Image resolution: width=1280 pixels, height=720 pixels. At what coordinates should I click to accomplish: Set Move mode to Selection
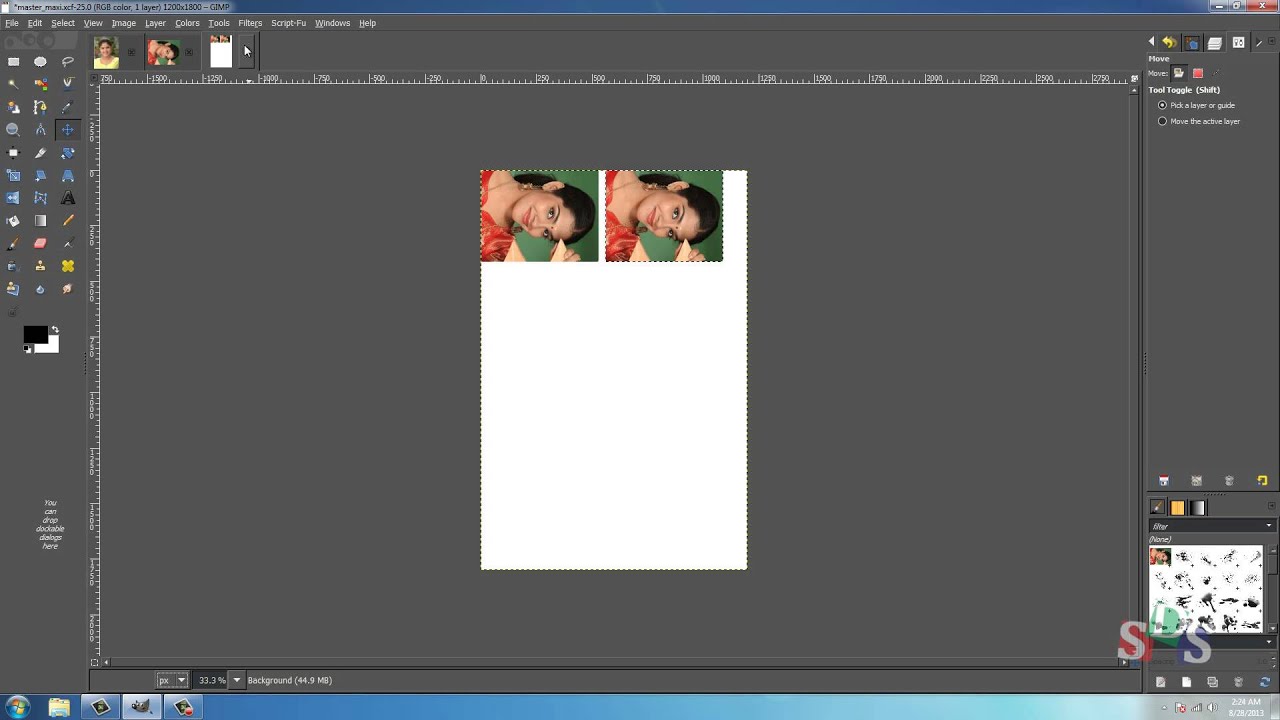point(1198,73)
